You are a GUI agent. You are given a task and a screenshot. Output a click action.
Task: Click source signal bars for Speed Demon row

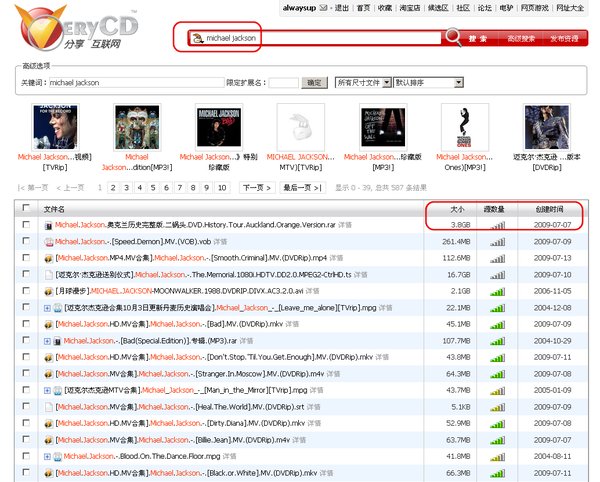[497, 242]
